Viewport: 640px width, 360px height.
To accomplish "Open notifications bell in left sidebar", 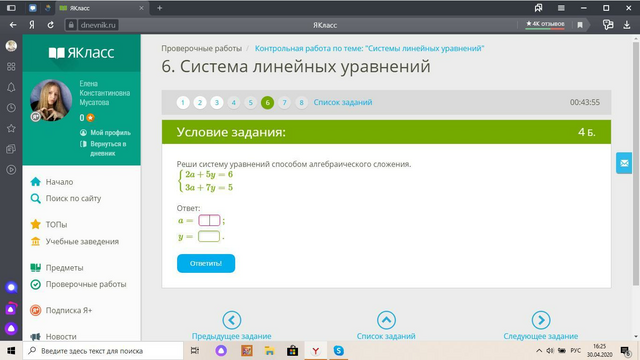I will (11, 87).
